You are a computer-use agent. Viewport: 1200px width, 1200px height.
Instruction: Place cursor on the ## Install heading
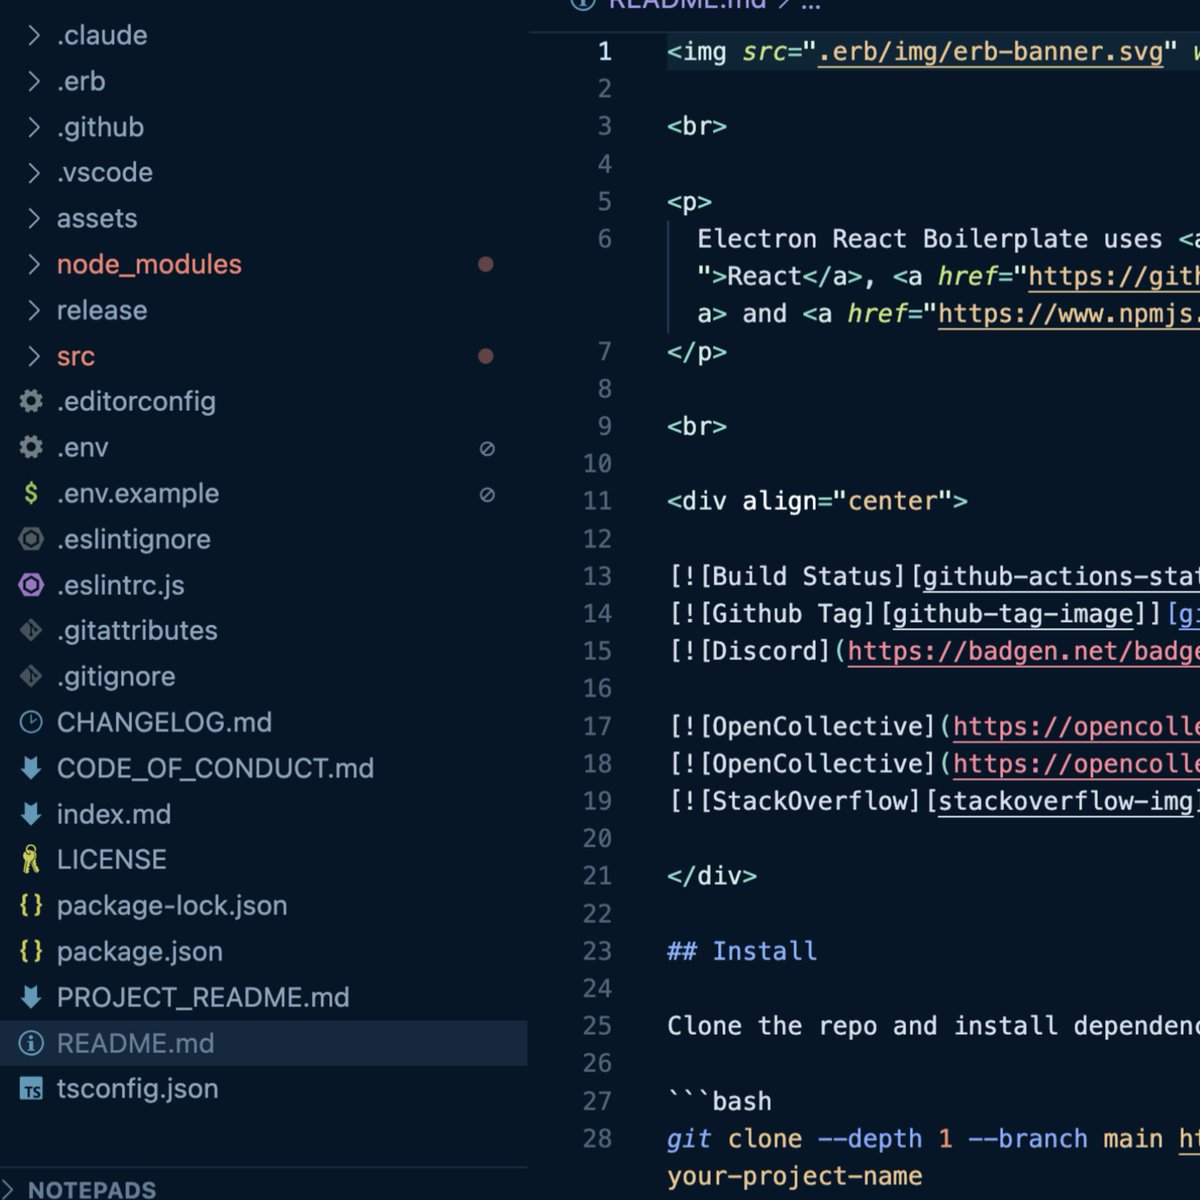coord(742,951)
